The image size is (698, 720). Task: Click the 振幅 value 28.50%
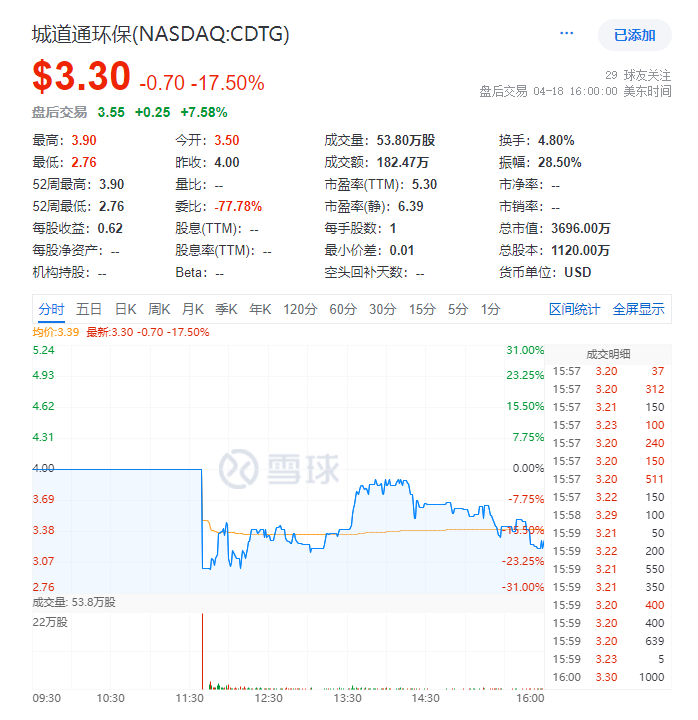559,162
